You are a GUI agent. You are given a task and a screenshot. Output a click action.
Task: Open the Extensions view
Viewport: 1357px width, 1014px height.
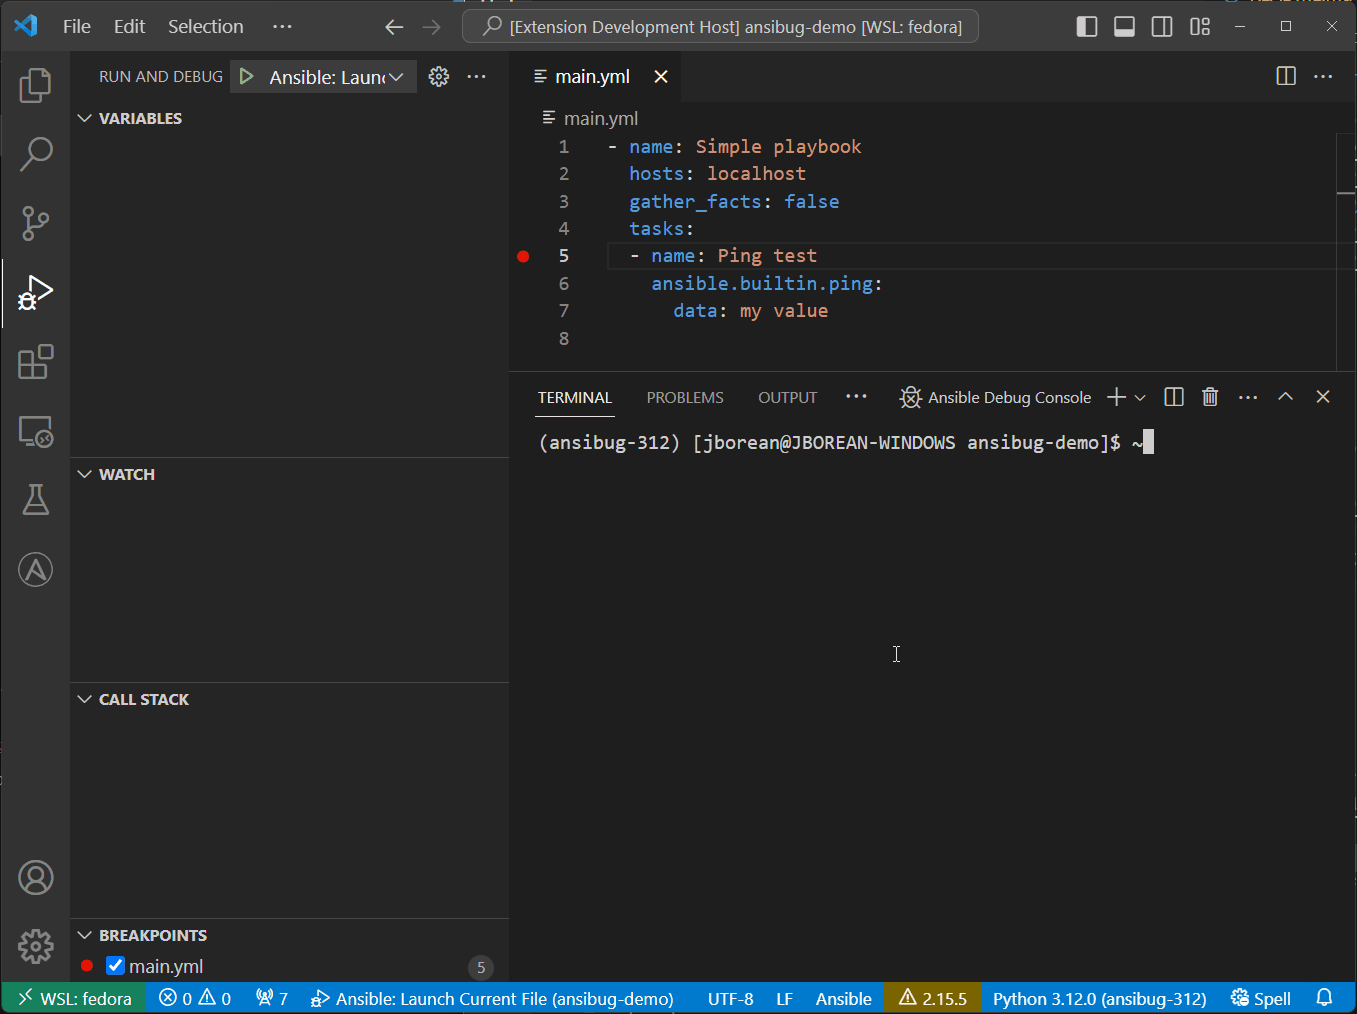36,362
